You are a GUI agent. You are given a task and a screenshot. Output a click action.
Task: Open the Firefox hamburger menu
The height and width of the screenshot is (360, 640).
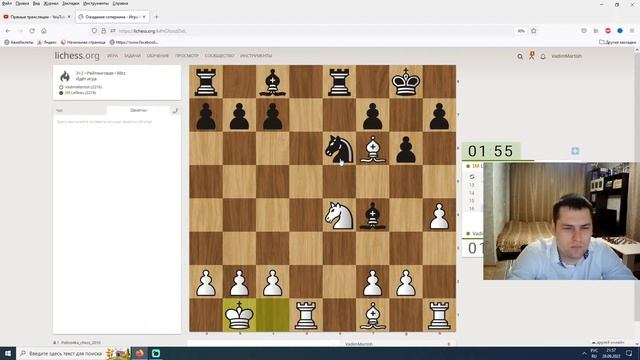632,31
